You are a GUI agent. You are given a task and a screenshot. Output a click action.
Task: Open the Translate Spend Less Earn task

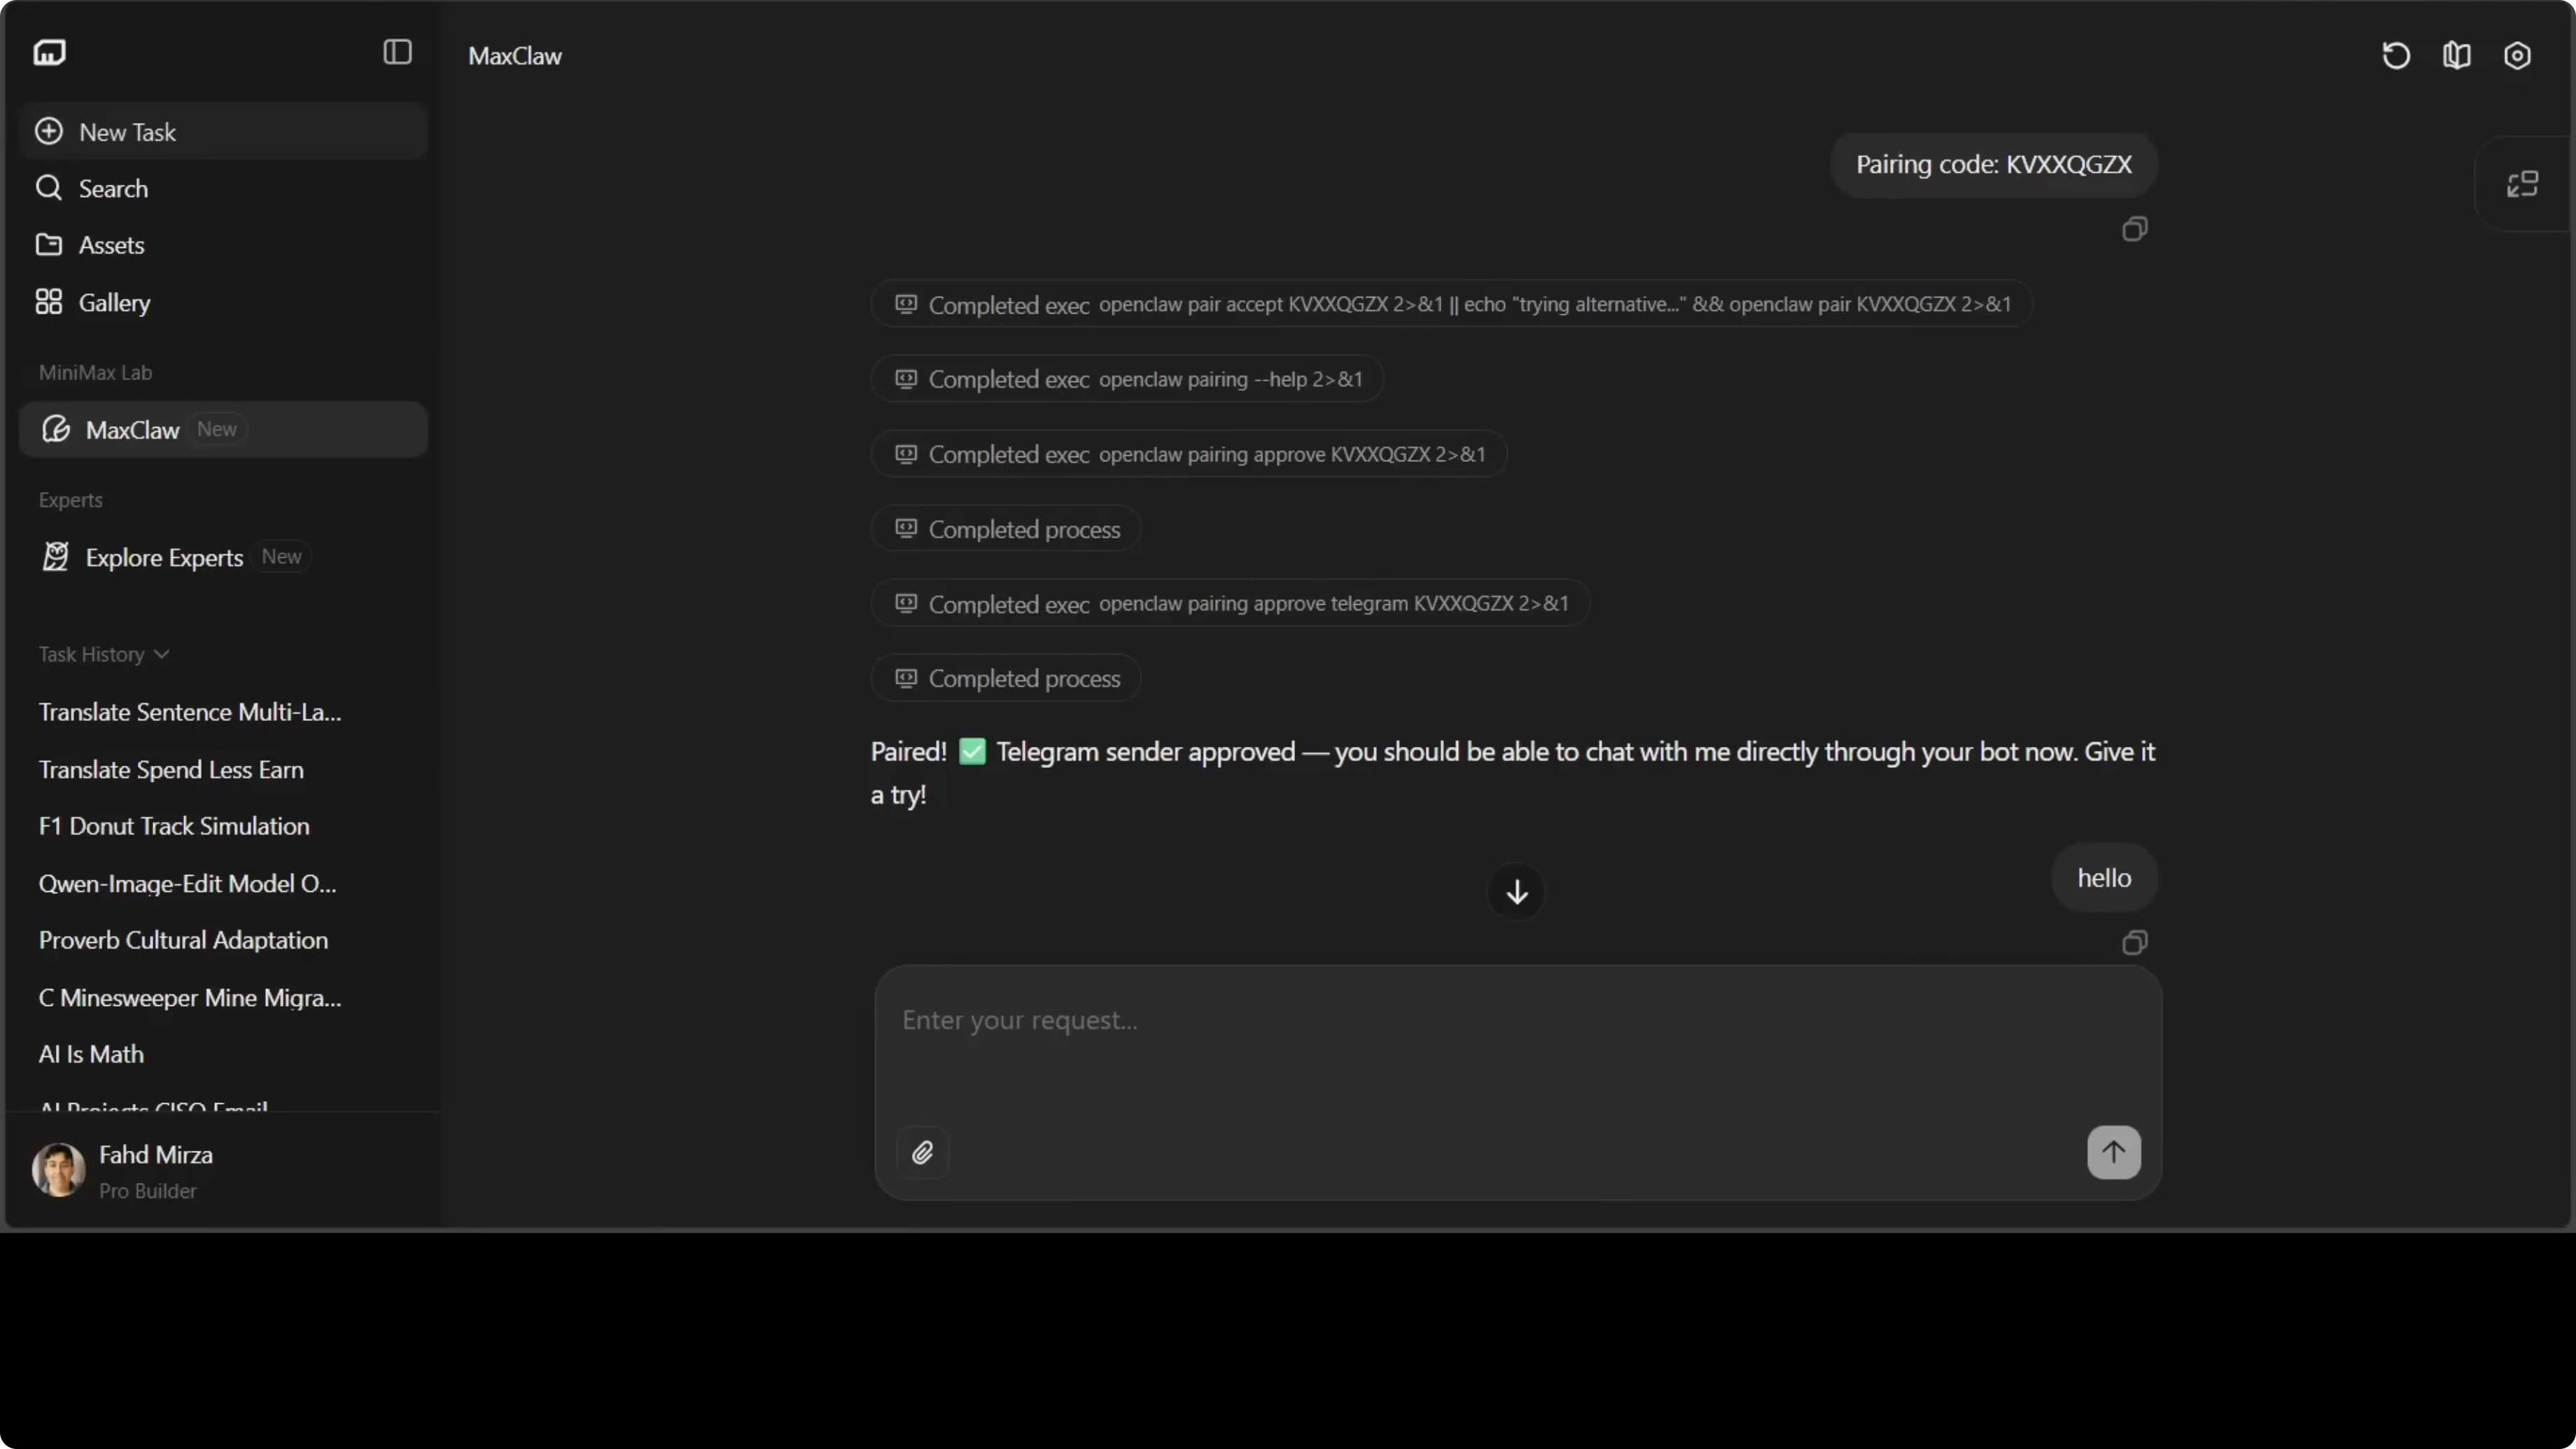(171, 769)
